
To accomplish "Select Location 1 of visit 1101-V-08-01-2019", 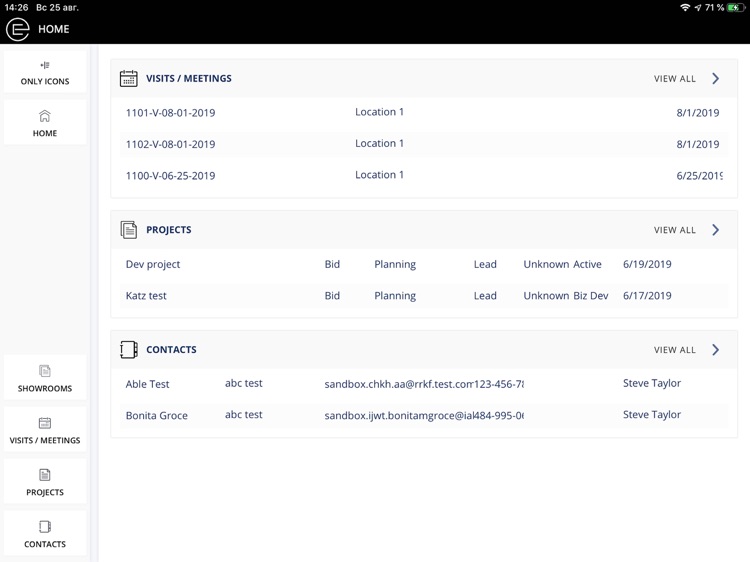I will coord(379,112).
